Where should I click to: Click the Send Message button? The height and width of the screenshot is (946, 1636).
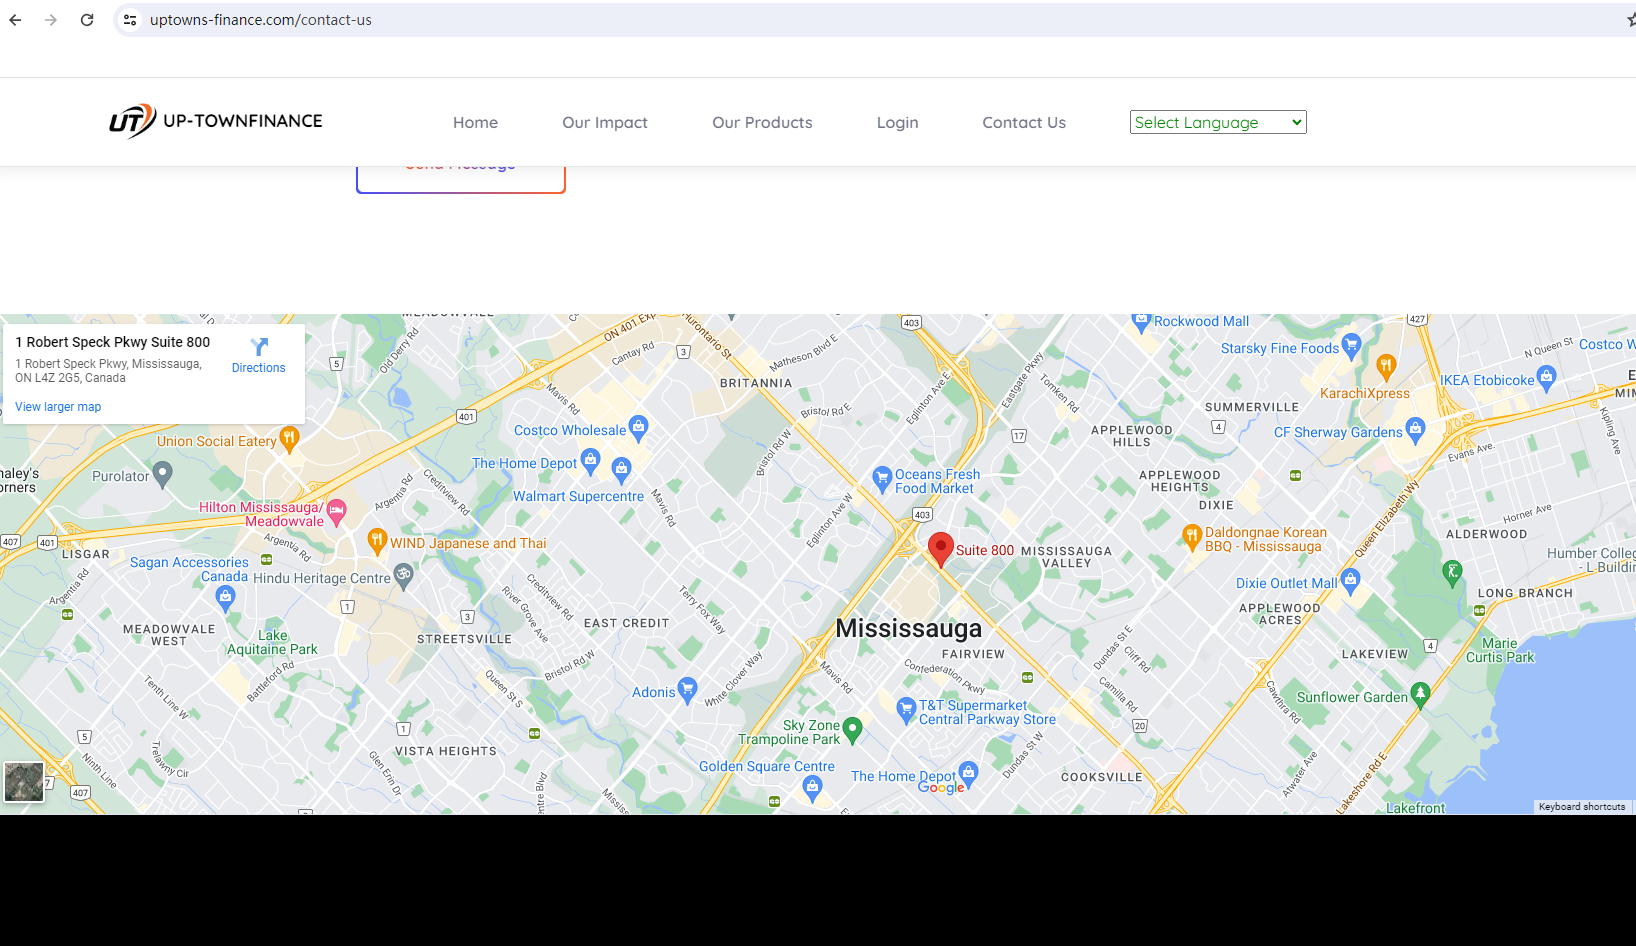(461, 178)
